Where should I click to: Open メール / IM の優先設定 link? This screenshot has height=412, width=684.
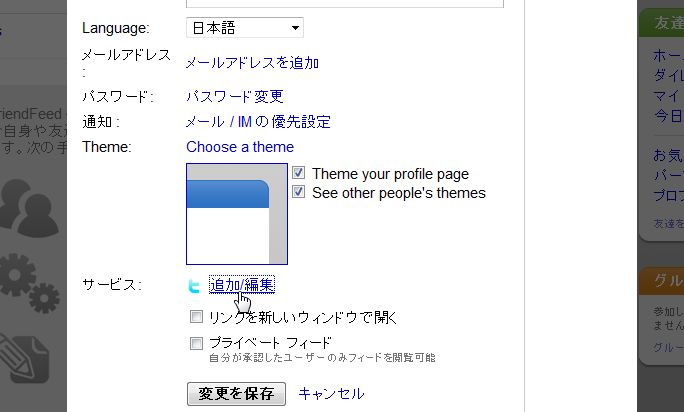[258, 121]
